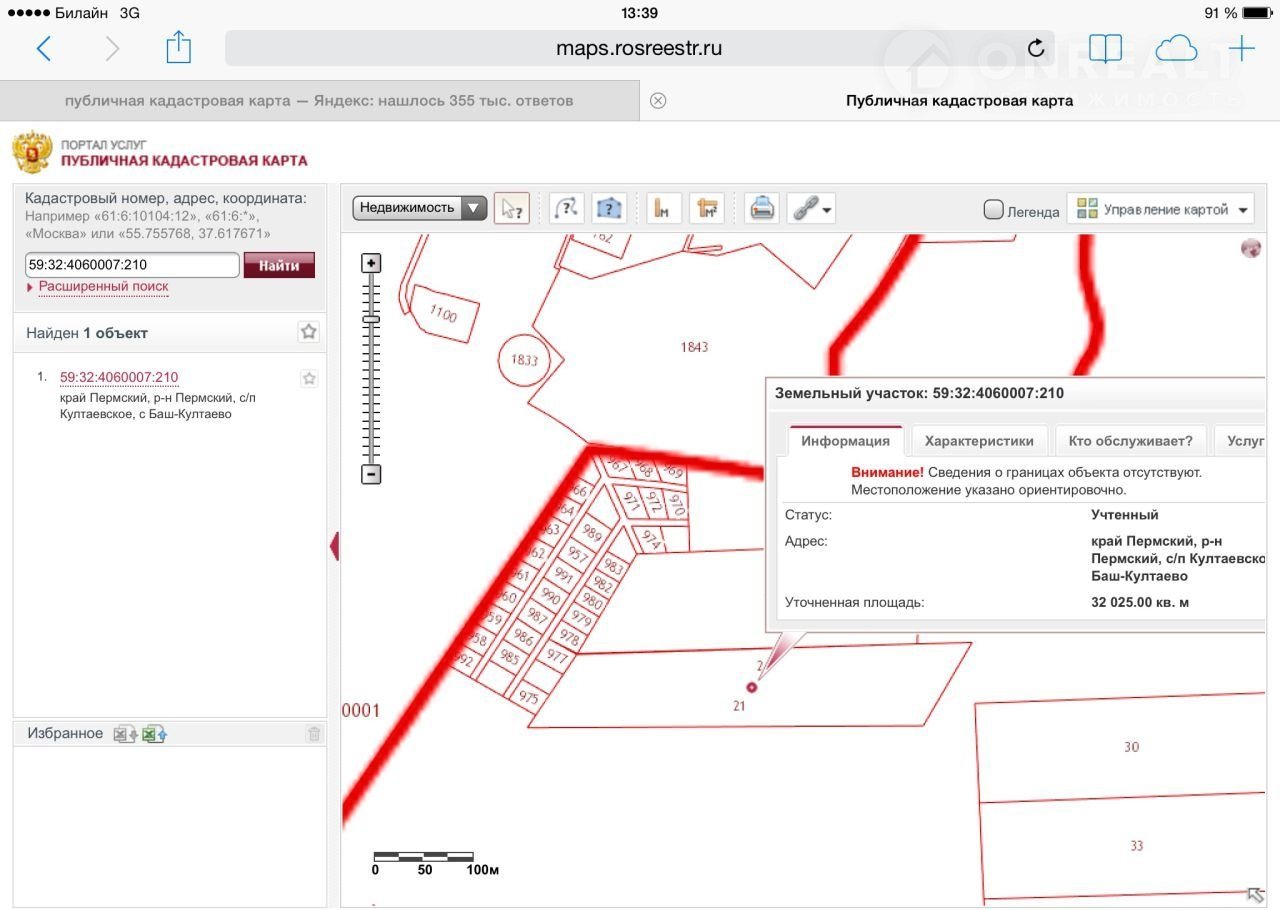Open the Недвижимость dropdown

[x=419, y=208]
